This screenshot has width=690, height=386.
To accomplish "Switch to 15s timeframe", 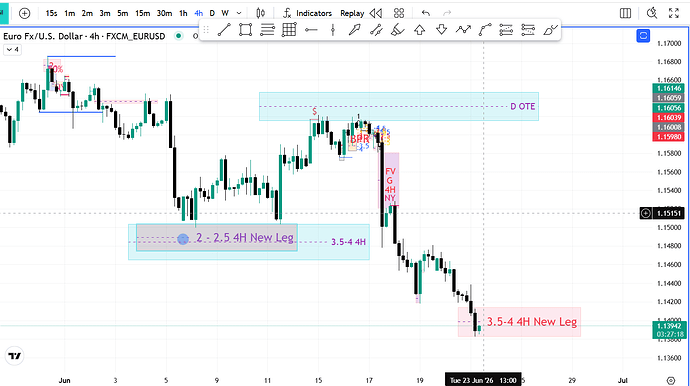I will click(51, 13).
